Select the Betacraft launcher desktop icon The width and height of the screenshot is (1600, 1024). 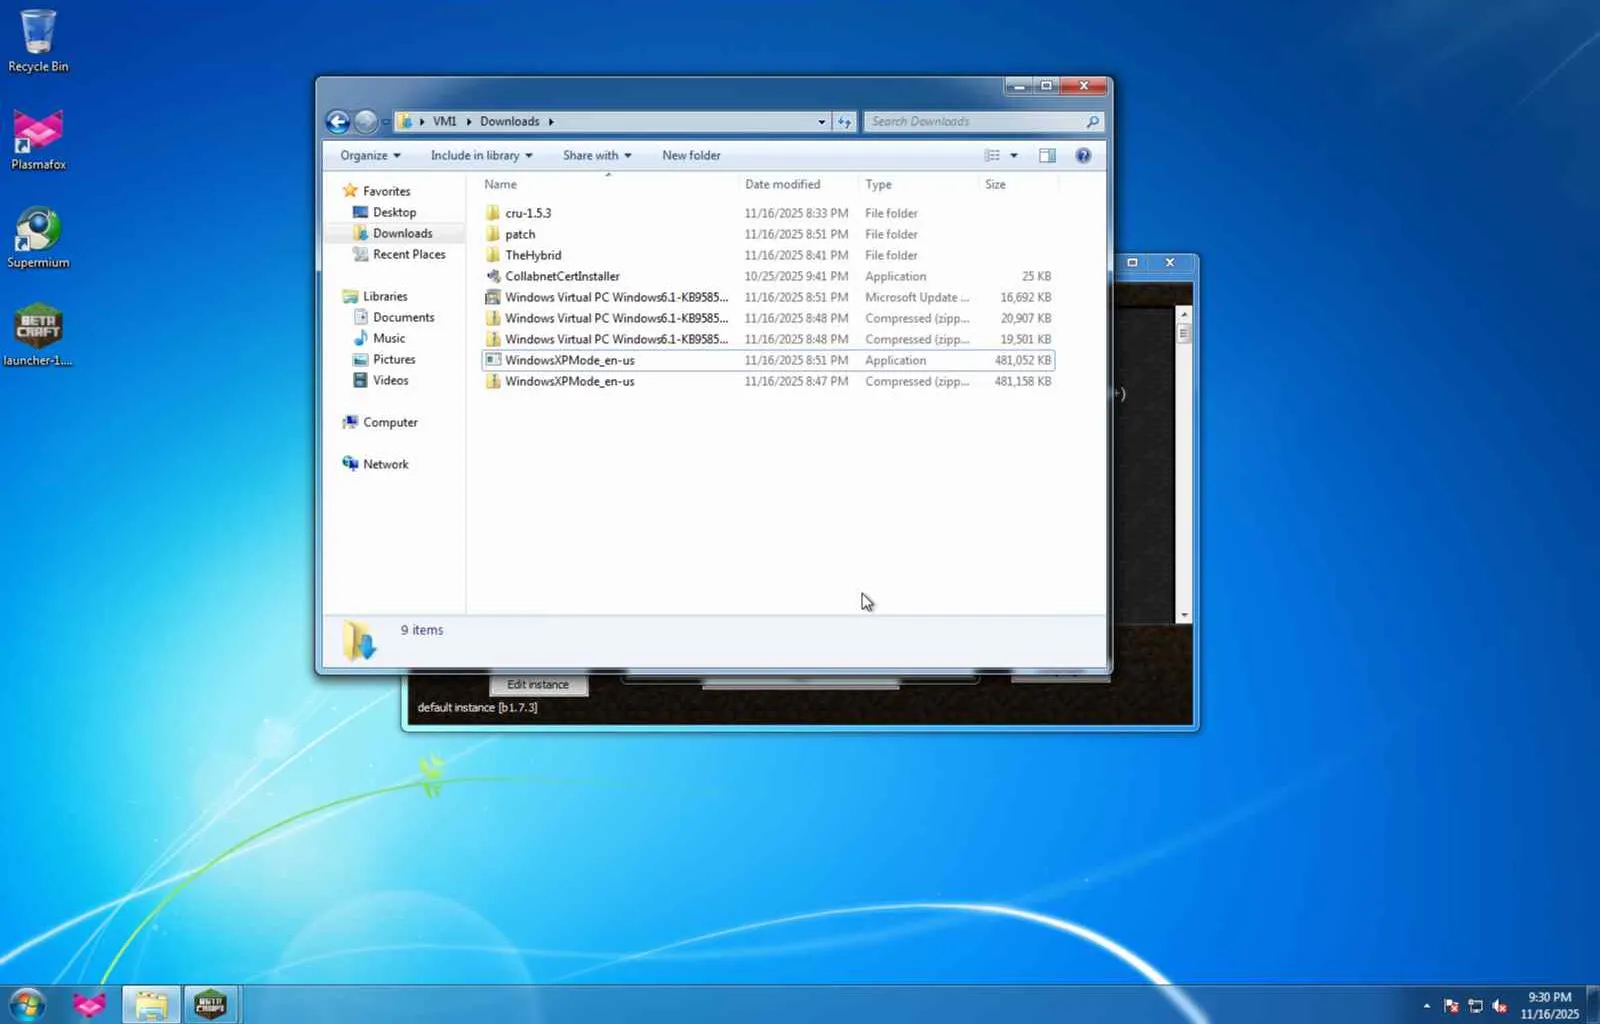click(x=38, y=334)
